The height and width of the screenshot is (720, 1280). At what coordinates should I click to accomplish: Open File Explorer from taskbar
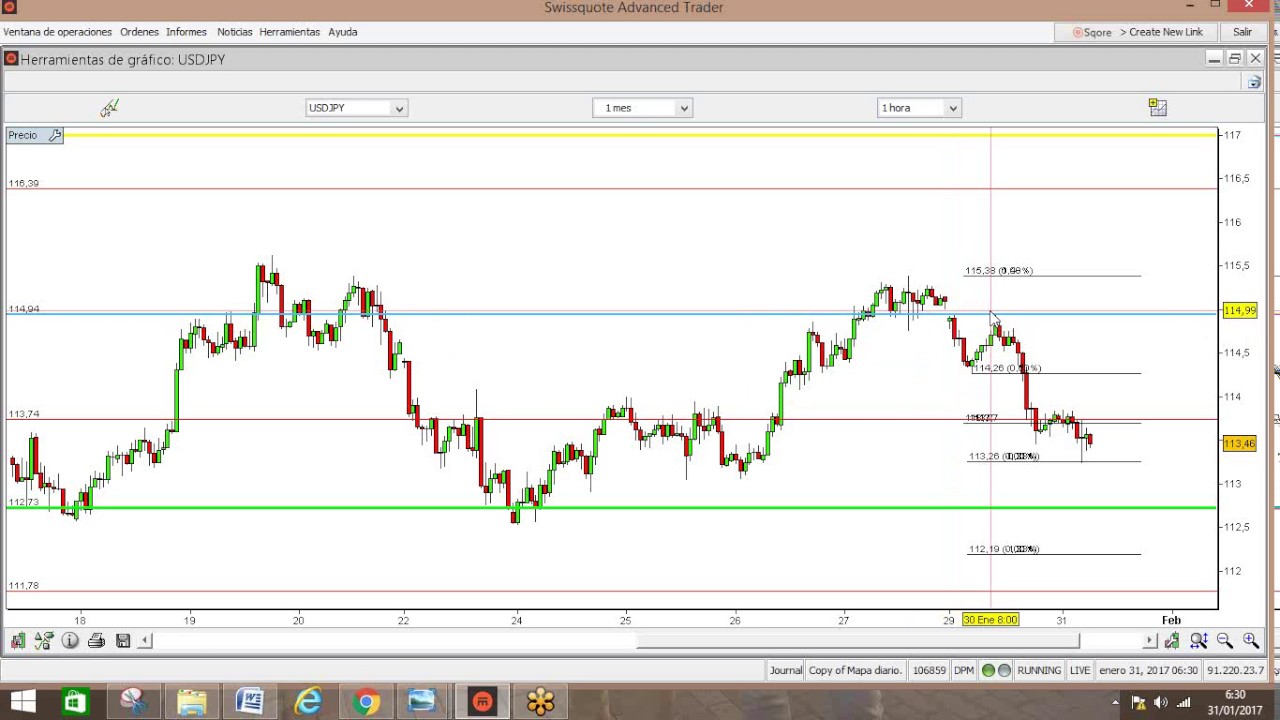[x=191, y=702]
